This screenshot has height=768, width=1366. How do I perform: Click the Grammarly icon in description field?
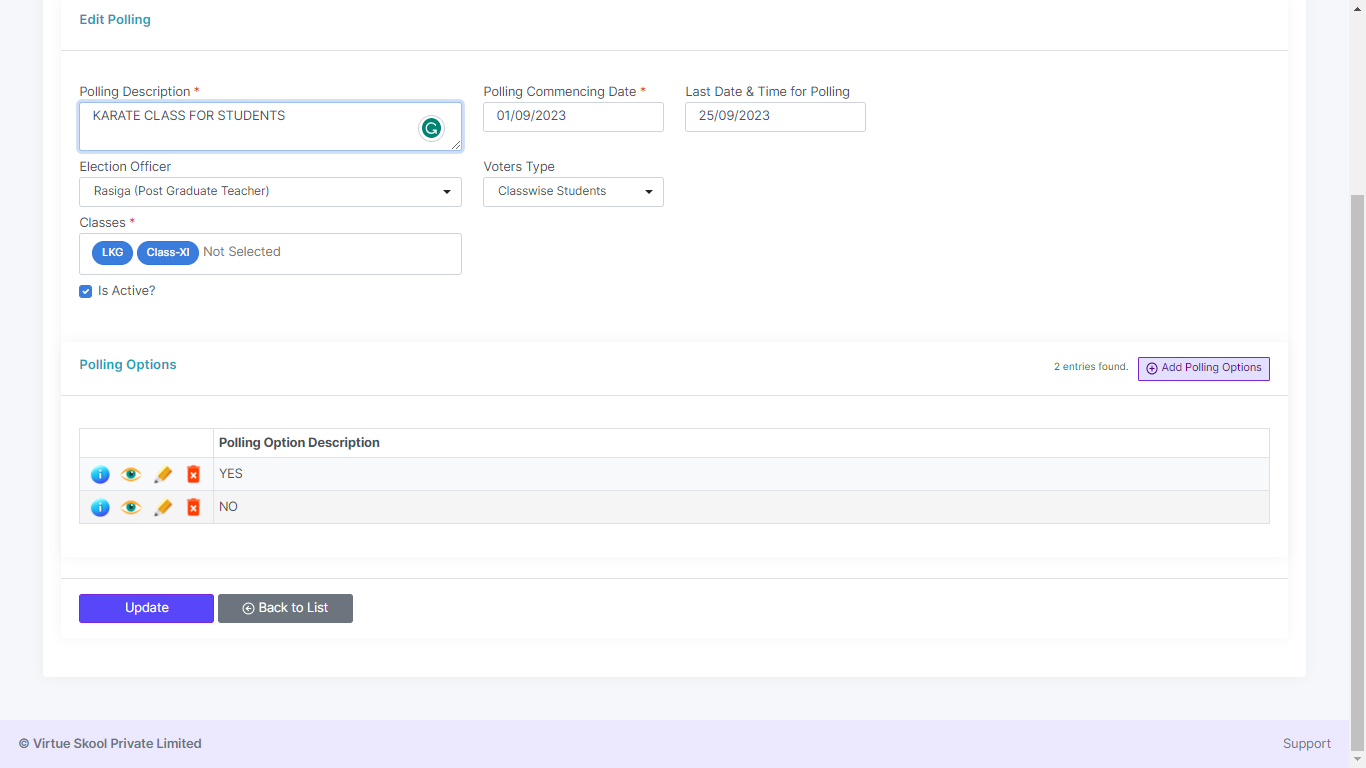pos(431,128)
